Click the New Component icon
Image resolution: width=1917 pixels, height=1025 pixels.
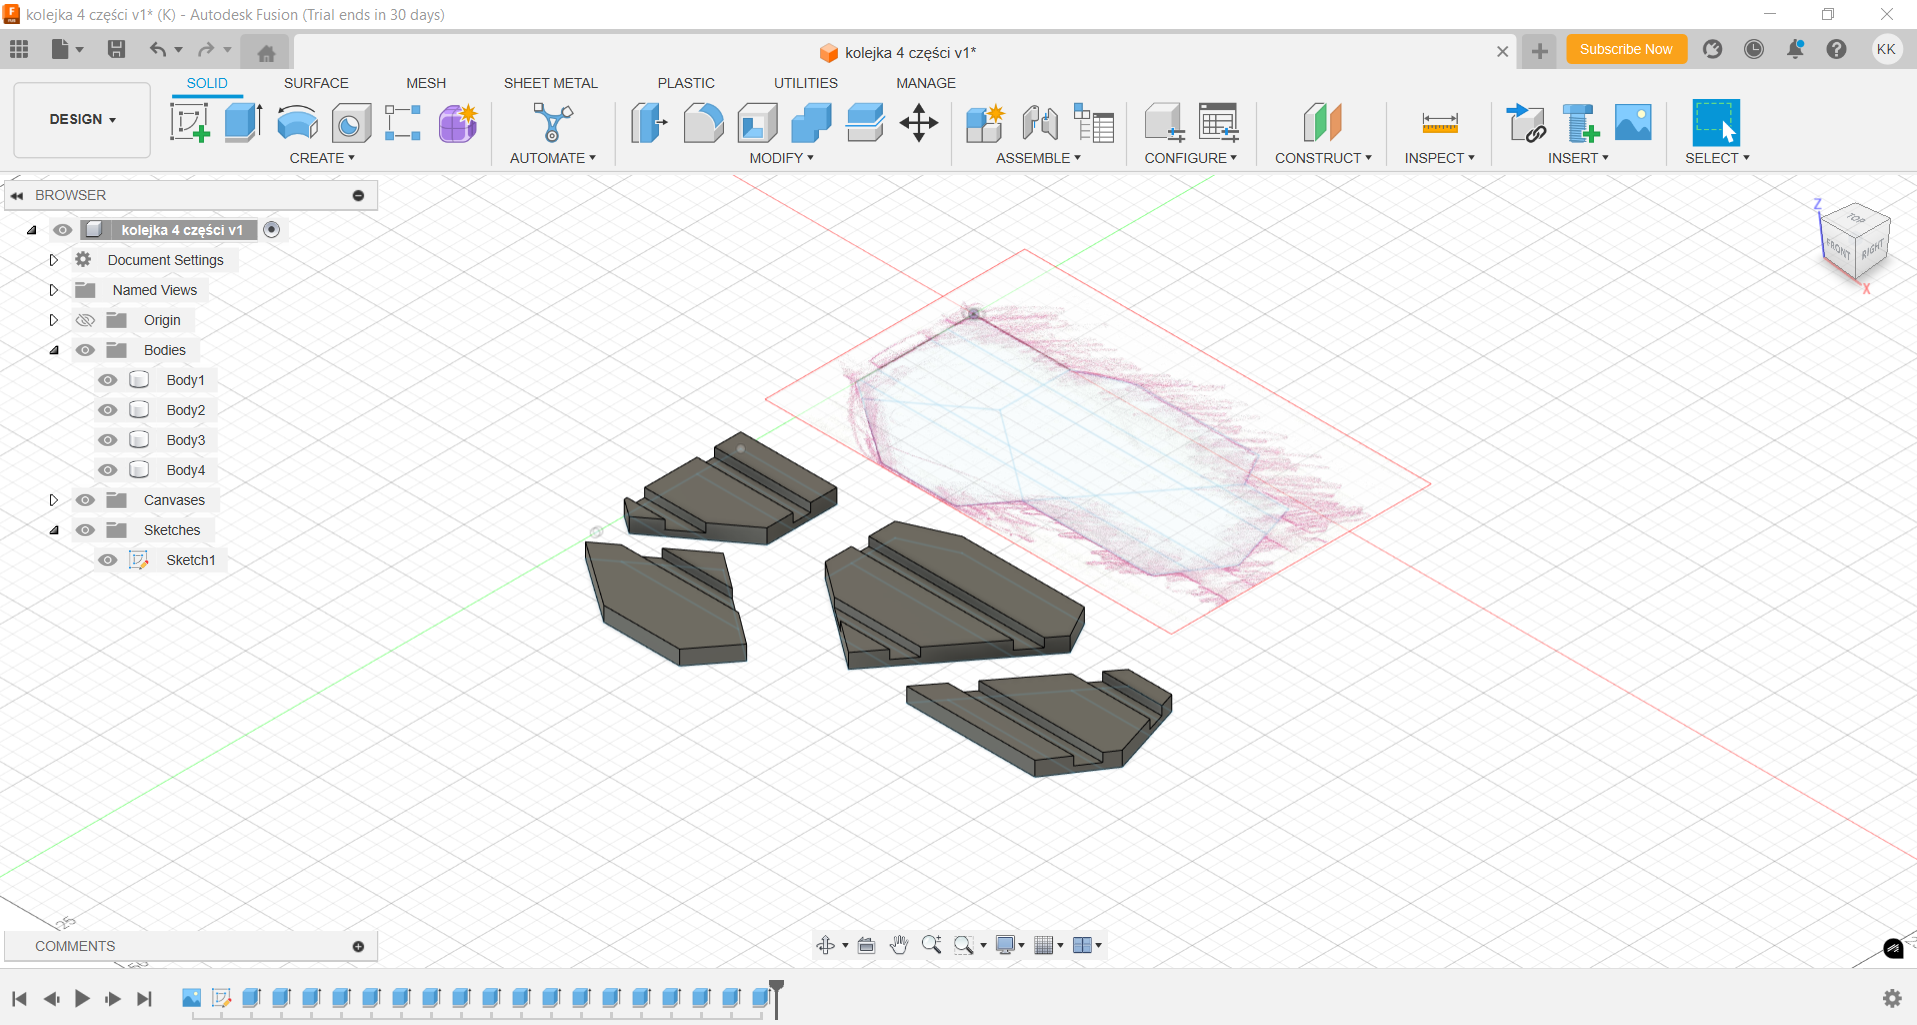click(x=985, y=123)
